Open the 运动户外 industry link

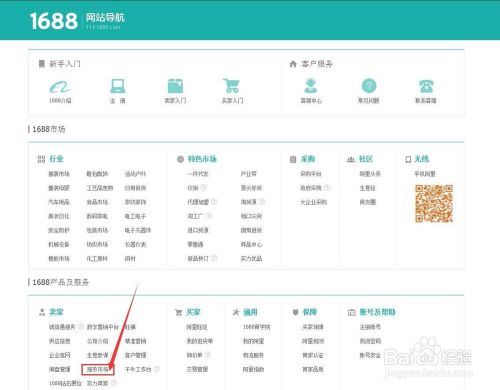tap(135, 174)
